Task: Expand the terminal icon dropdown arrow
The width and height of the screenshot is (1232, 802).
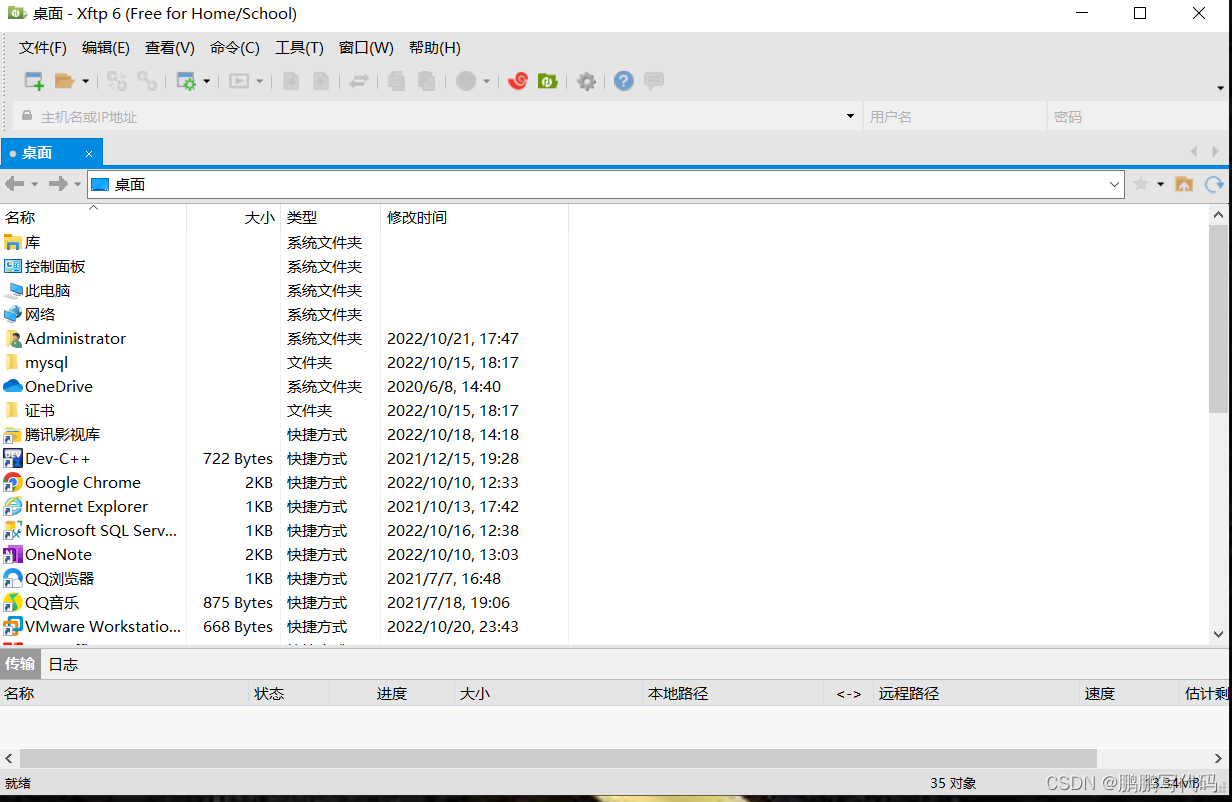Action: click(260, 82)
